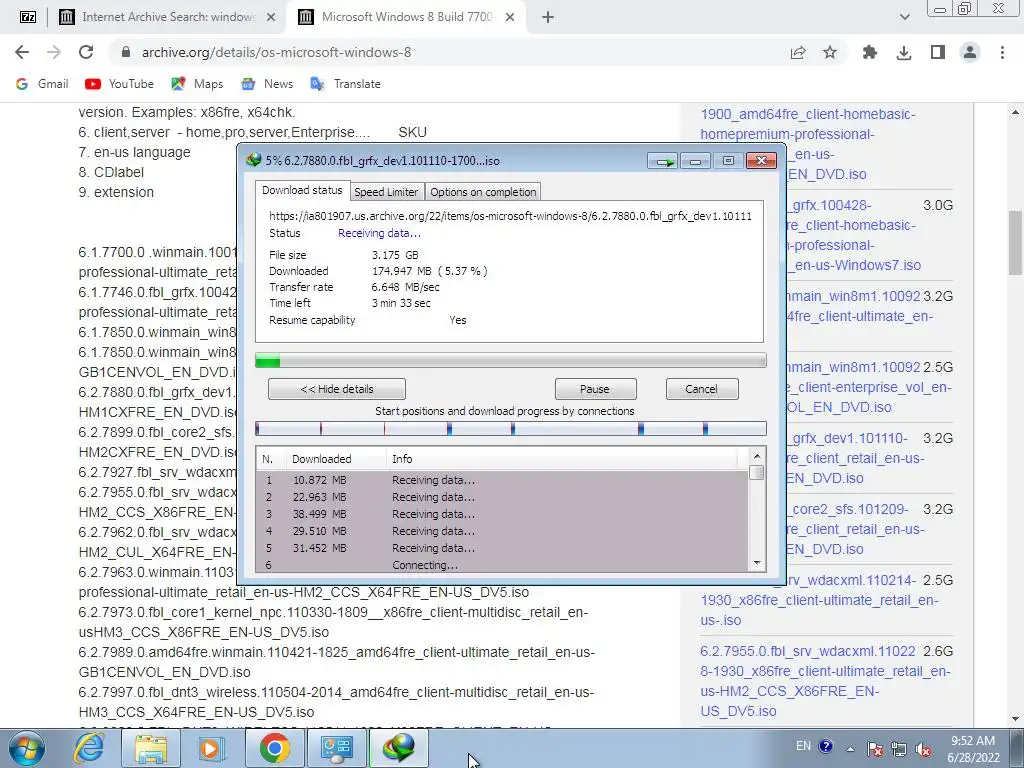Open Chrome downloads icon
1024x768 pixels.
coord(904,52)
